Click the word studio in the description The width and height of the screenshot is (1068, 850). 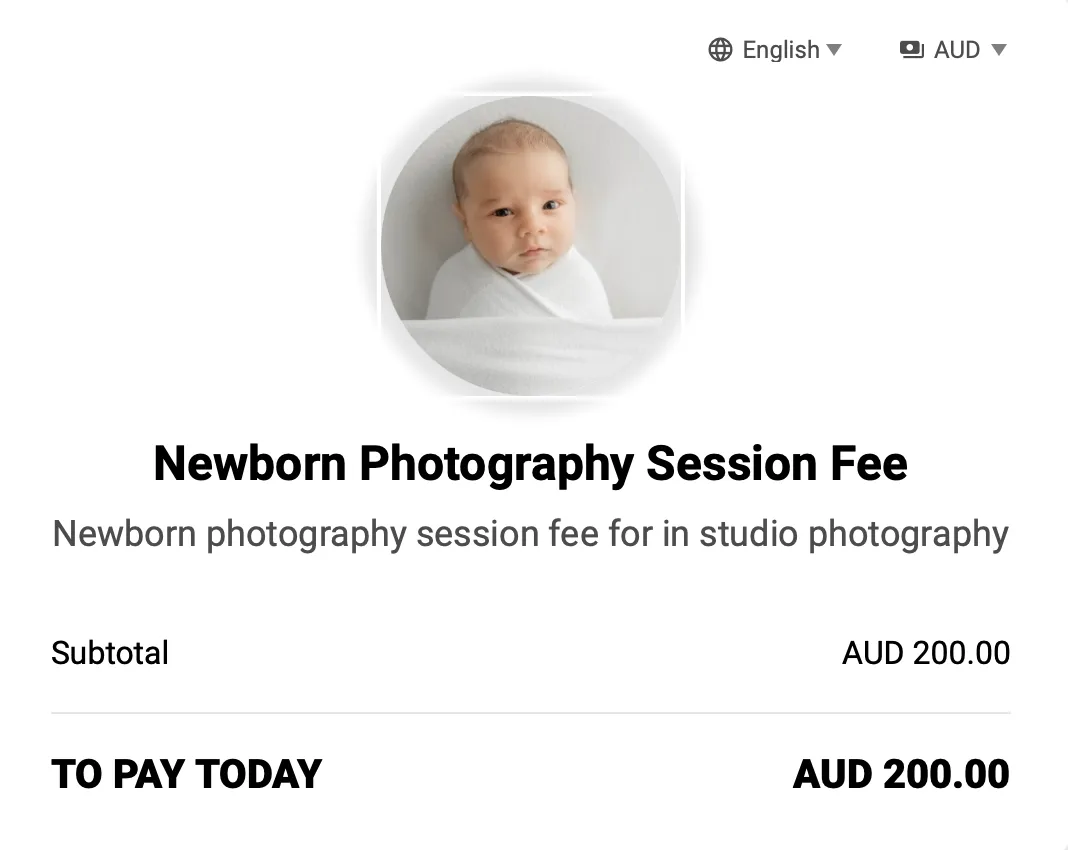748,534
